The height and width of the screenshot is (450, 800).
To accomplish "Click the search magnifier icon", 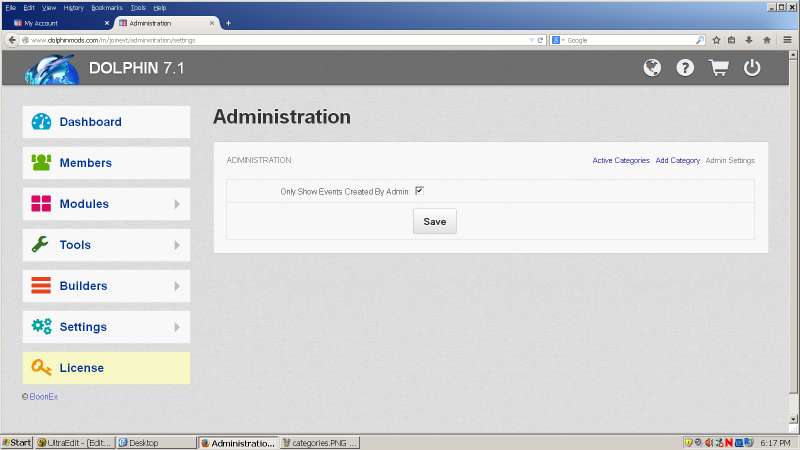I will (x=699, y=40).
